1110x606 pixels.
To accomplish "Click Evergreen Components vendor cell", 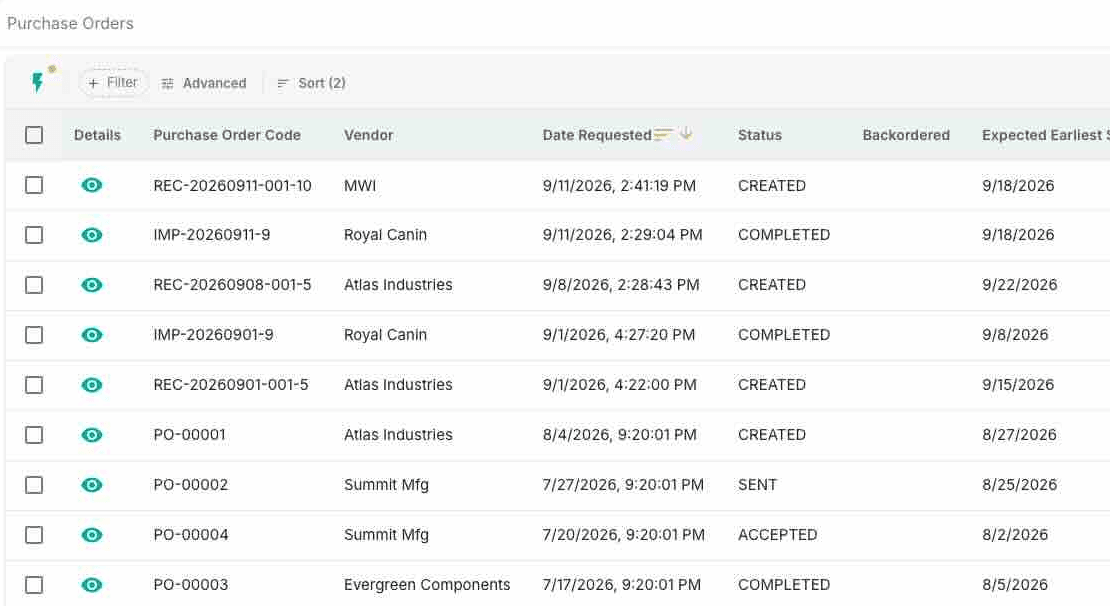I will 428,585.
